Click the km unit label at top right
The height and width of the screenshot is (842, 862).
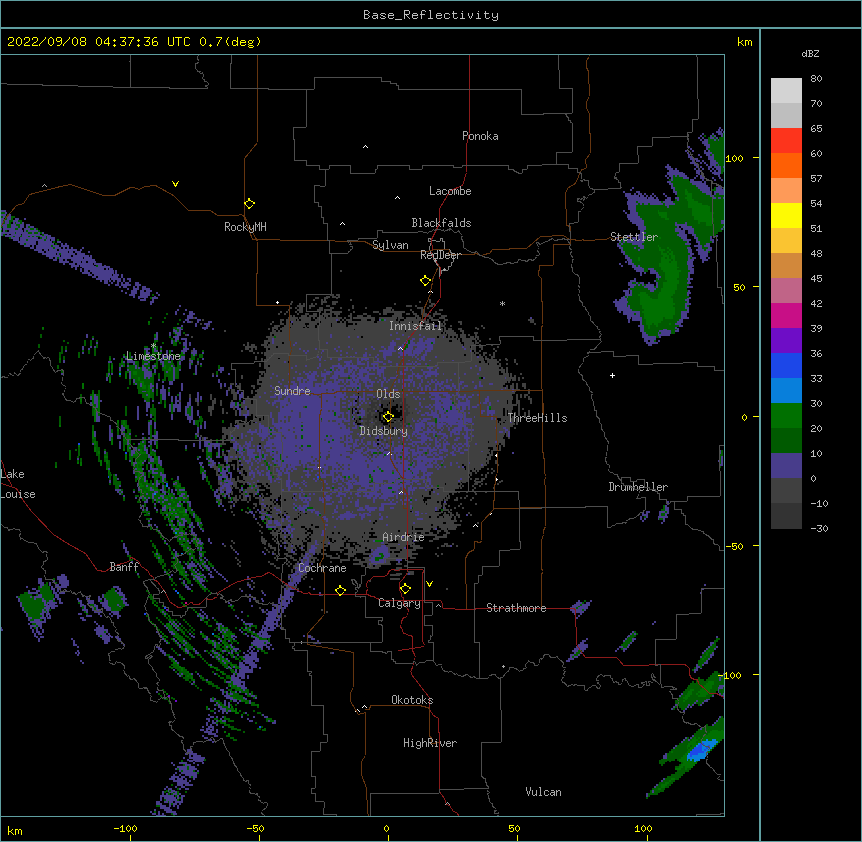pos(745,42)
